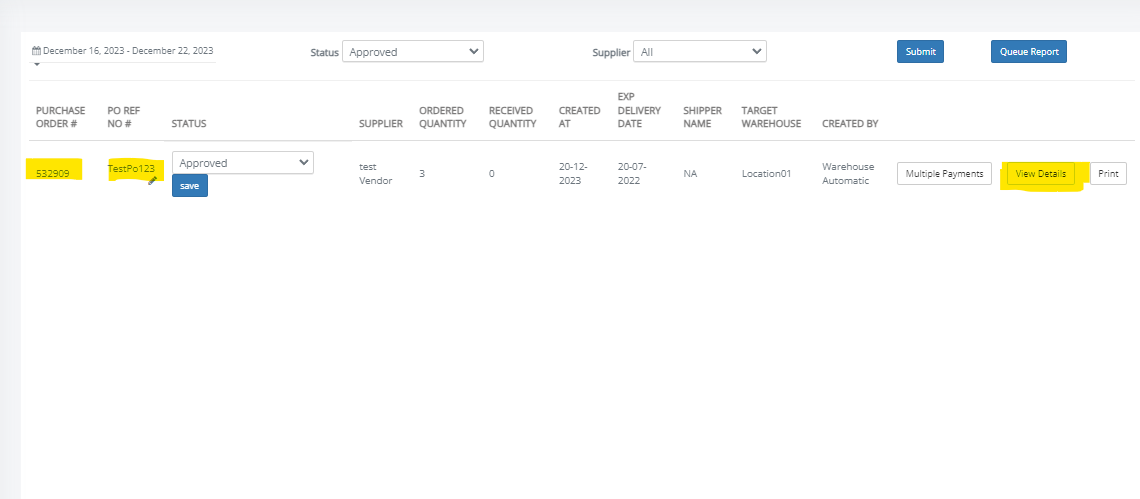Click the SUPPLIER column header
Image resolution: width=1140 pixels, height=499 pixels.
(381, 124)
